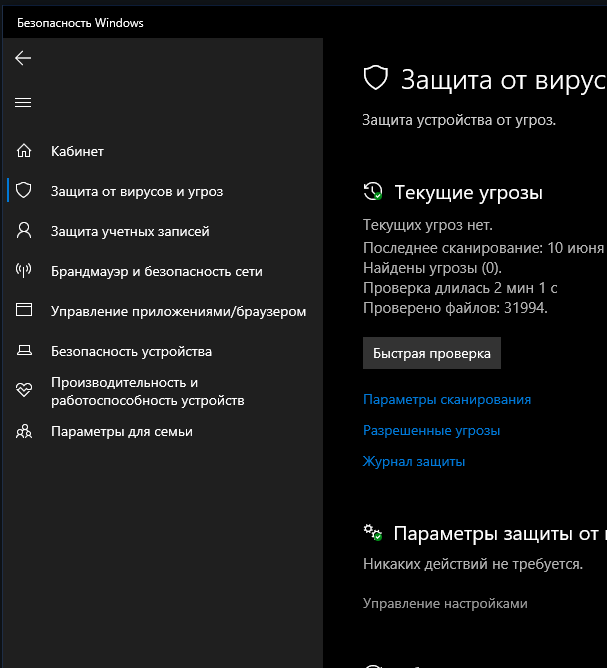Open Параметры для семьи section
The image size is (607, 668).
122,431
